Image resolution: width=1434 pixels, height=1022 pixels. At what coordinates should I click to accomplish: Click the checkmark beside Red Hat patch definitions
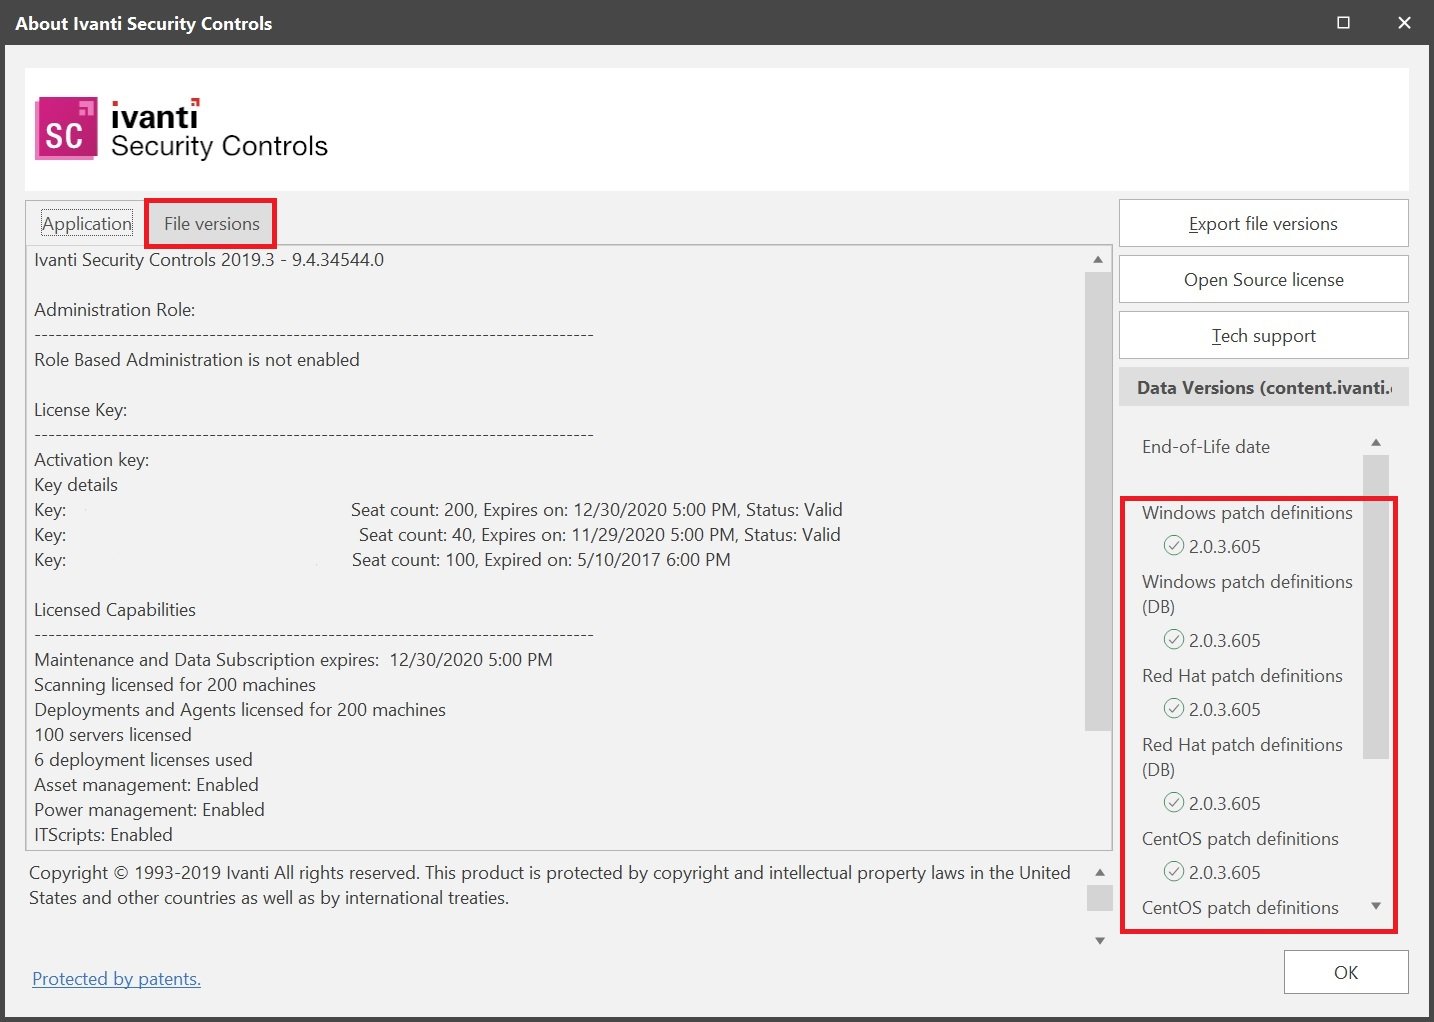click(1172, 709)
